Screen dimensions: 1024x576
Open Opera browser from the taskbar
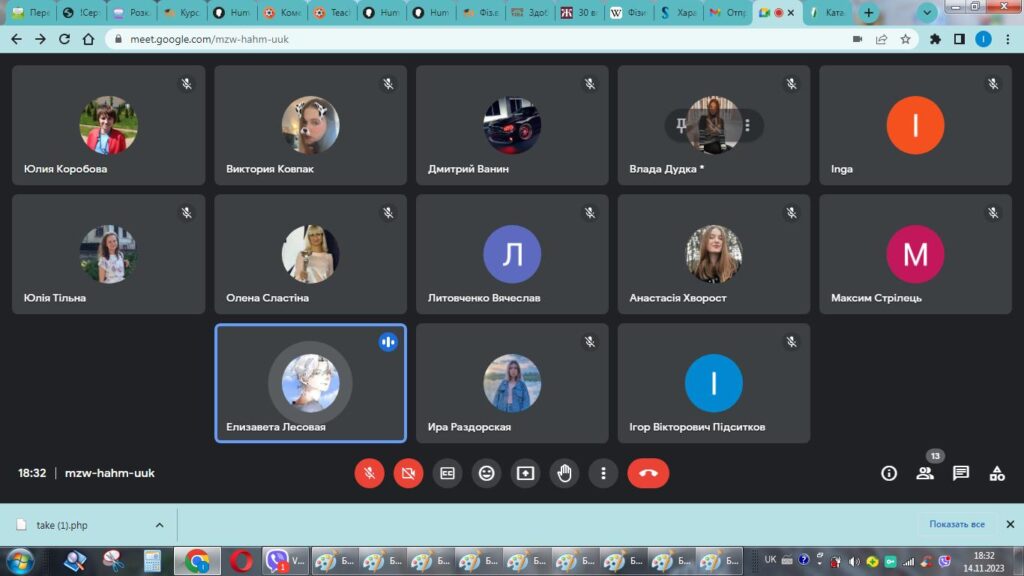click(x=241, y=561)
